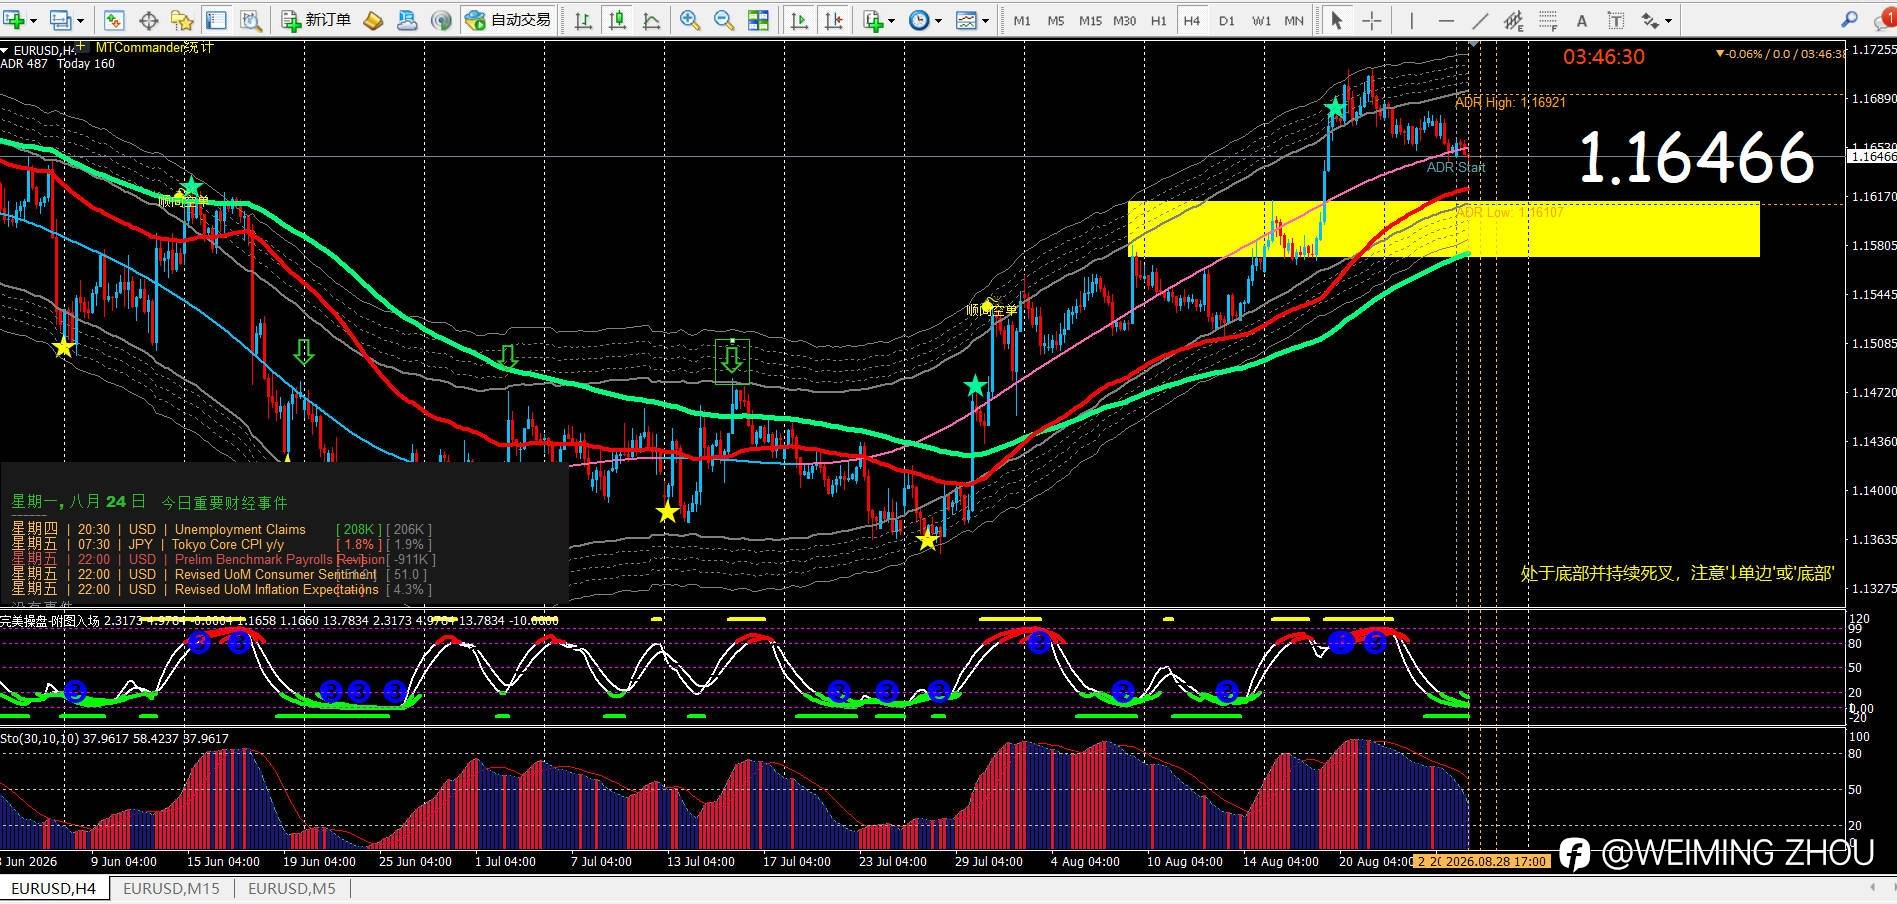The image size is (1897, 904).
Task: Toggle chart Auto Scroll
Action: coord(799,20)
